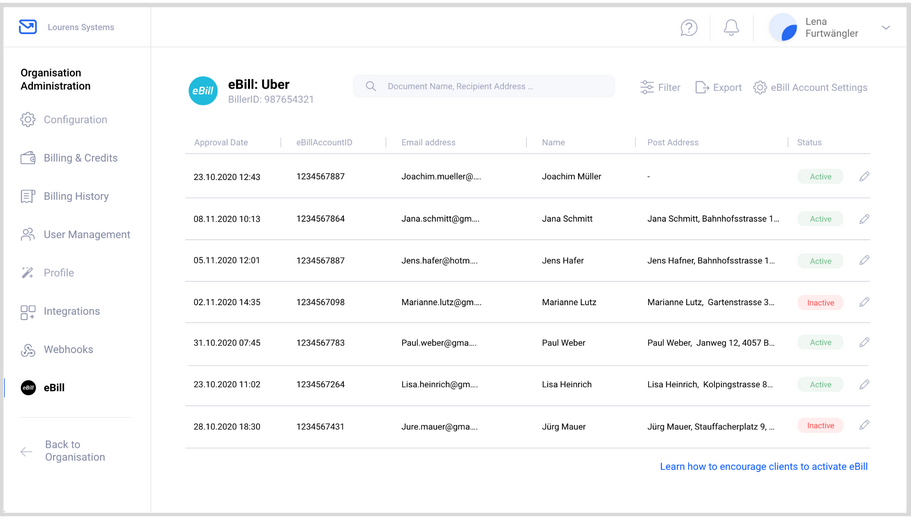
Task: Select email Lisa.heinrich@gm… cell
Action: coord(439,384)
